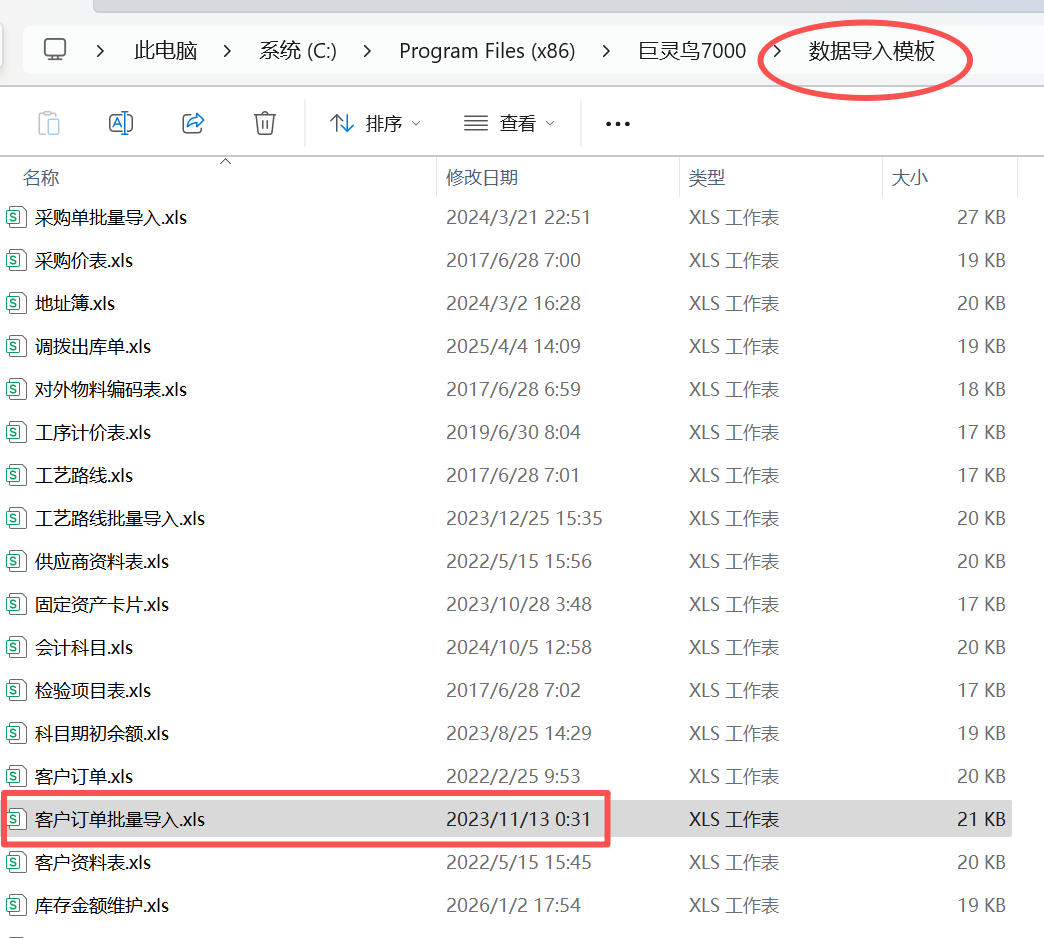Screen dimensions: 1044x938
Task: Go to Program Files (x86) breadcrumb
Action: pyautogui.click(x=487, y=51)
